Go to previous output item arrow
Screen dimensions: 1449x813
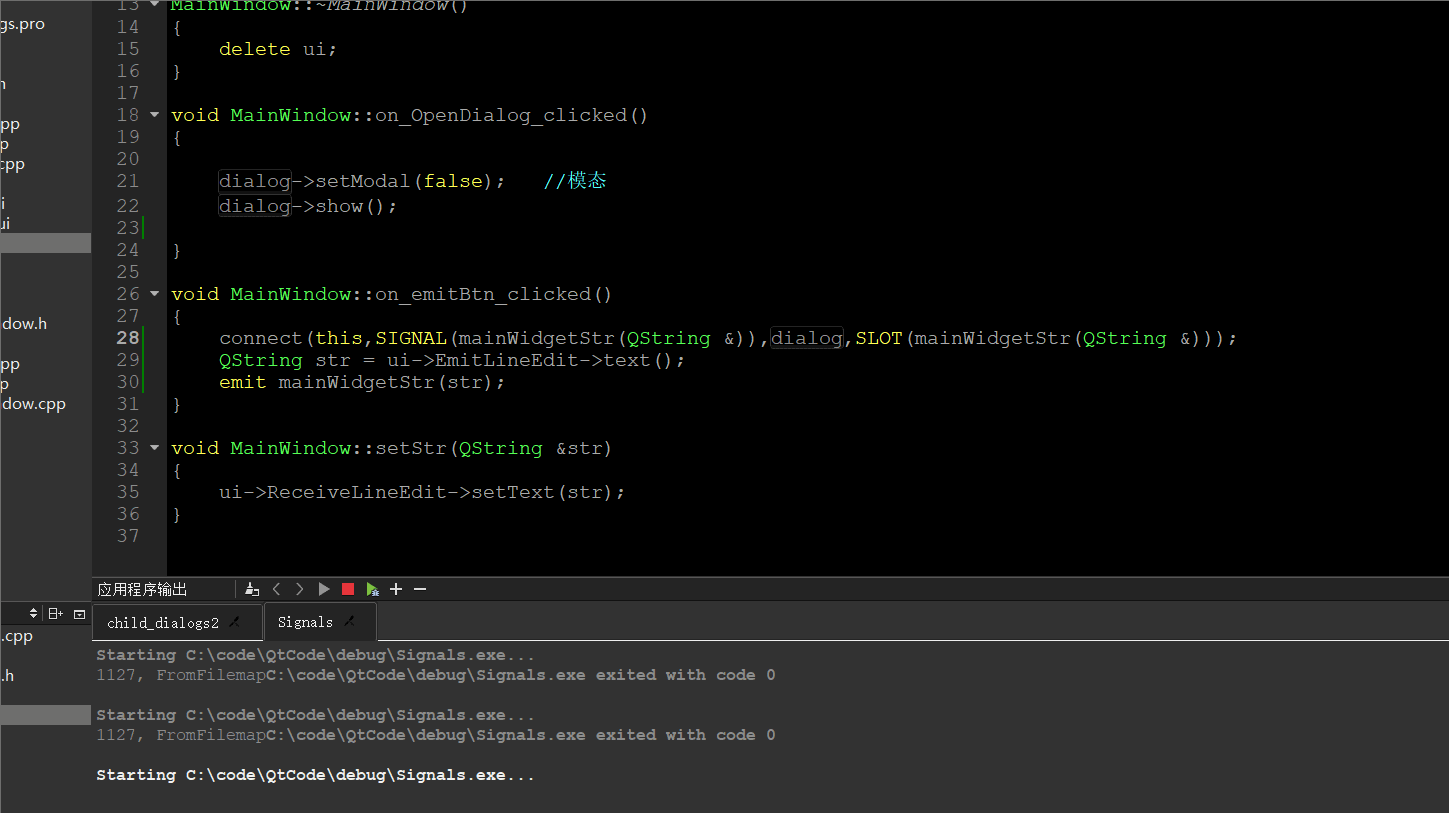coord(277,589)
